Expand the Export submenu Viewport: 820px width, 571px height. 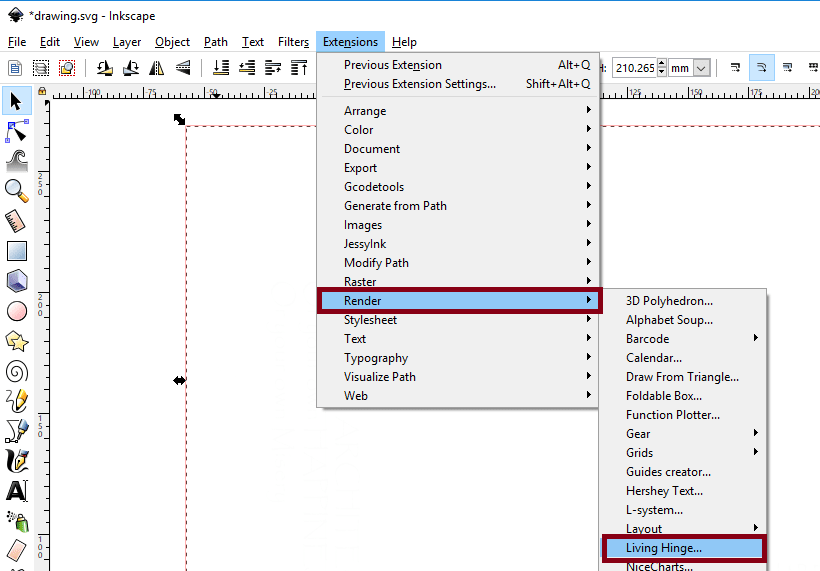pos(457,167)
